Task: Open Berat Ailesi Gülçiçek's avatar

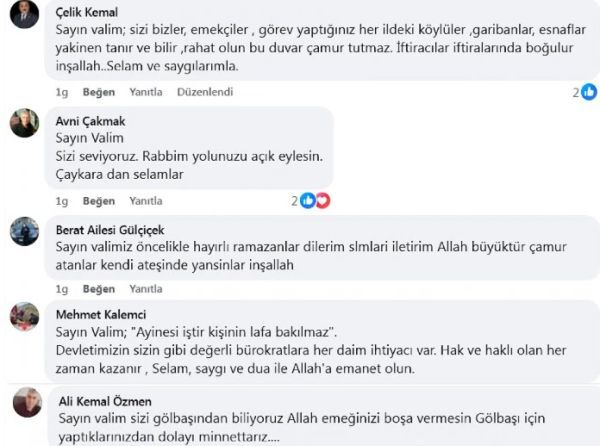Action: (x=24, y=231)
